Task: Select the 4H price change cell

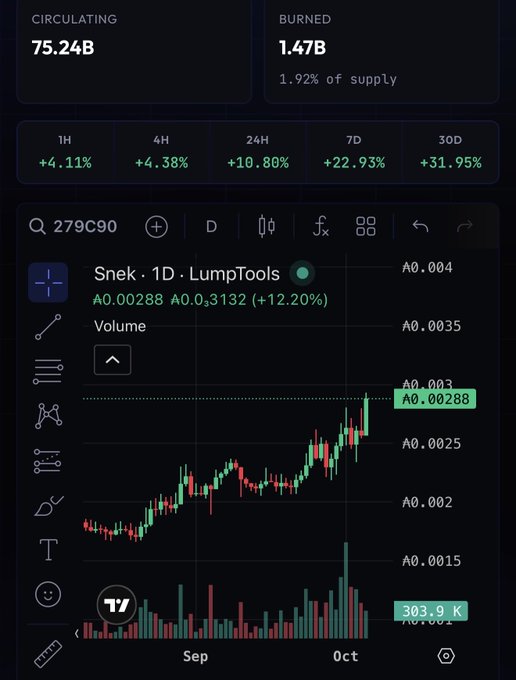Action: click(161, 152)
